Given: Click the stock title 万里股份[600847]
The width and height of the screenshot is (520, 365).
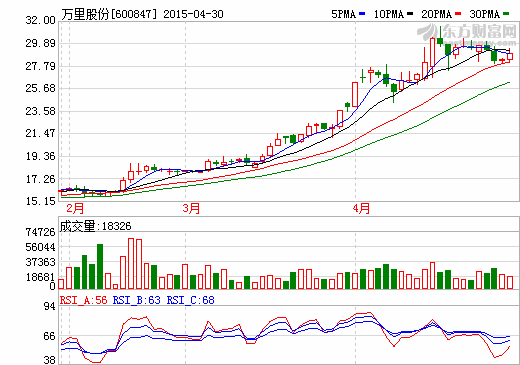Looking at the screenshot, I should coord(109,14).
